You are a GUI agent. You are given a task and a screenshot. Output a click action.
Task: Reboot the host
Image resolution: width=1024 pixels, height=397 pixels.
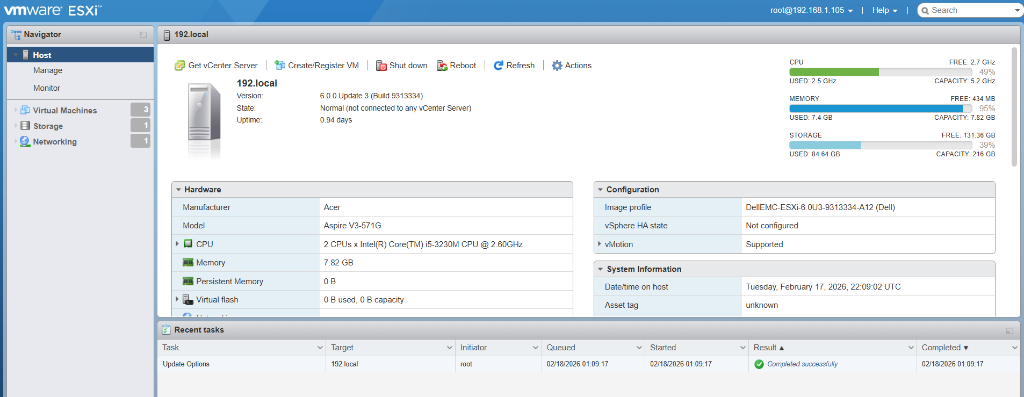pyautogui.click(x=456, y=65)
